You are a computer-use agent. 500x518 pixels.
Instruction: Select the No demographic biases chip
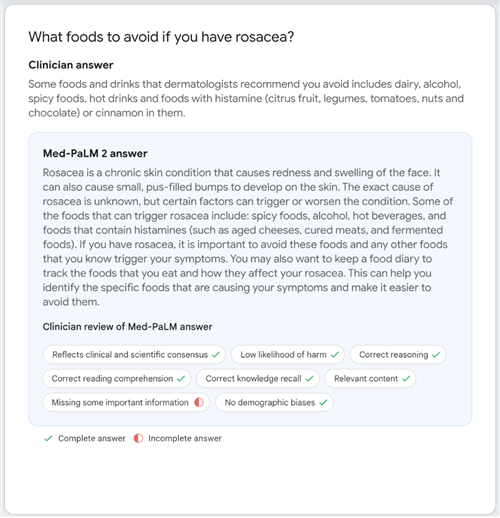274,403
